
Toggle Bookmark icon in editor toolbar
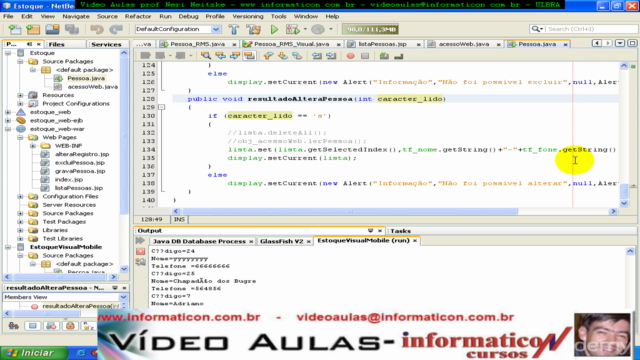(x=297, y=56)
